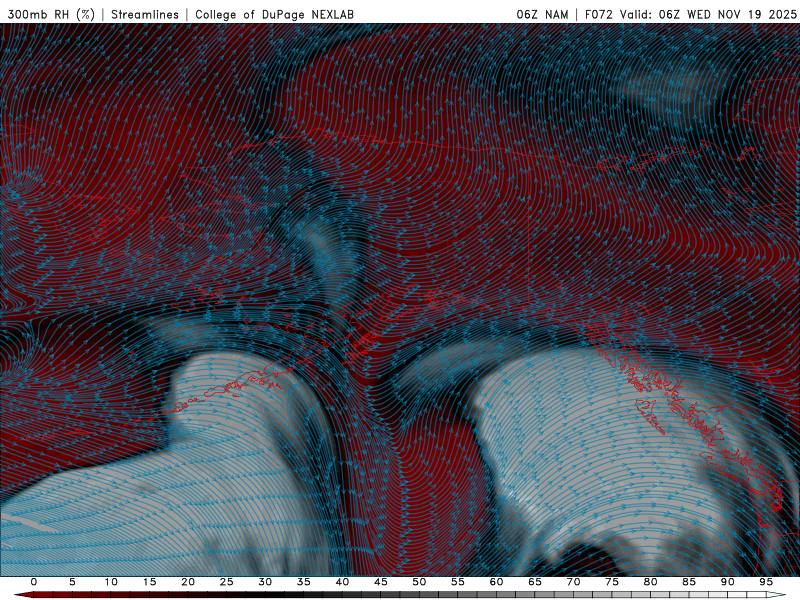Click the '10' tick label on colorbar
800x600 pixels.
[111, 582]
